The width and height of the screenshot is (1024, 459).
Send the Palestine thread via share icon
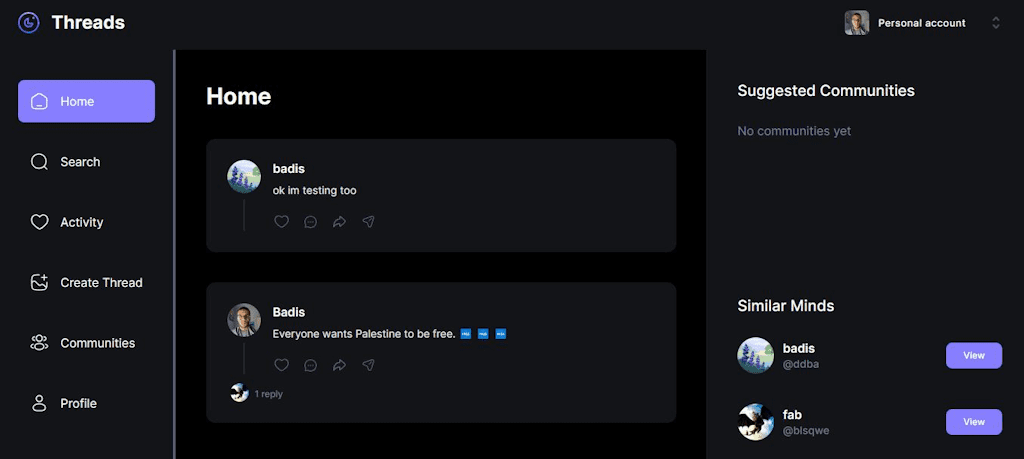point(368,365)
